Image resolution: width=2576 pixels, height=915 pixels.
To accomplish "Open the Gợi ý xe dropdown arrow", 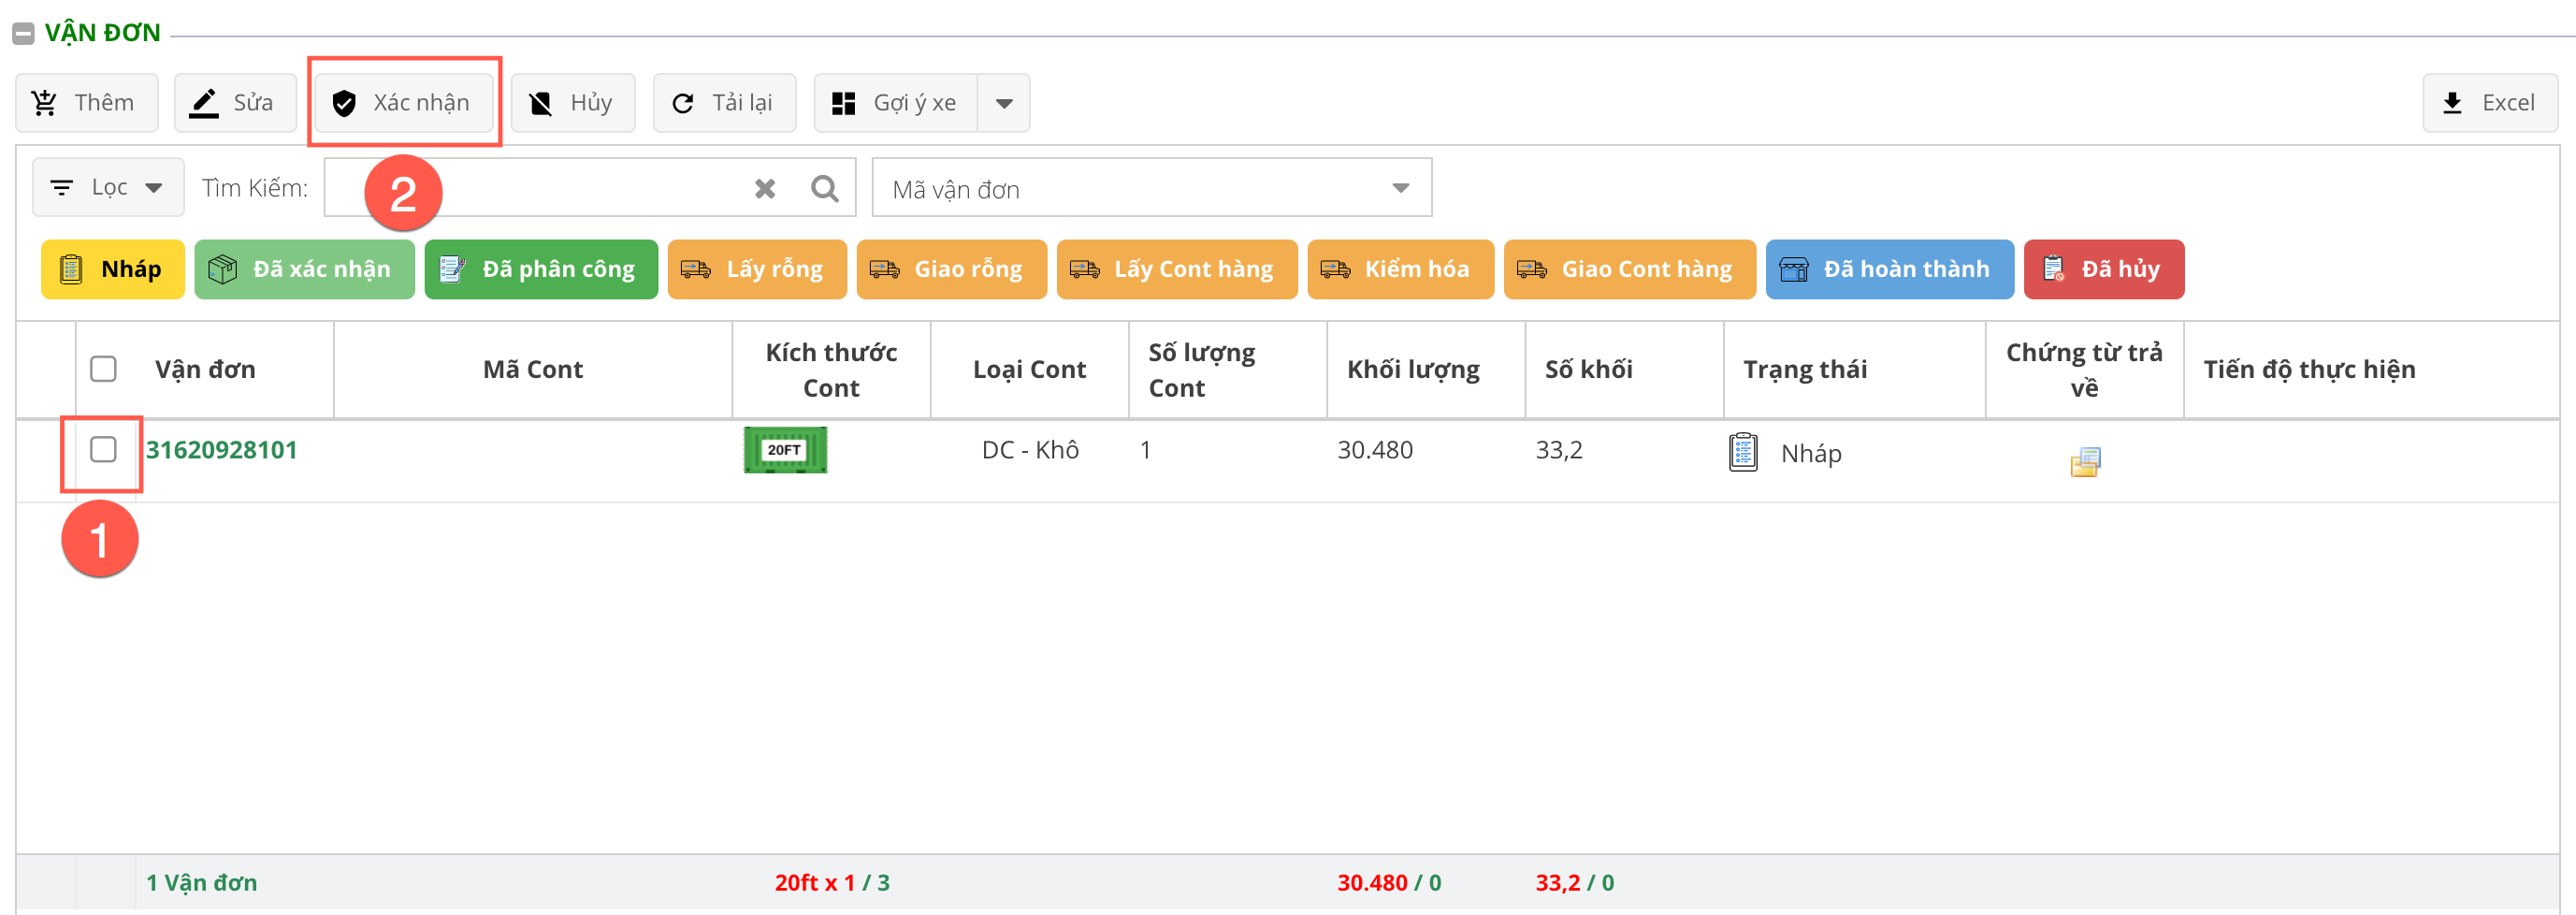I will 1004,103.
